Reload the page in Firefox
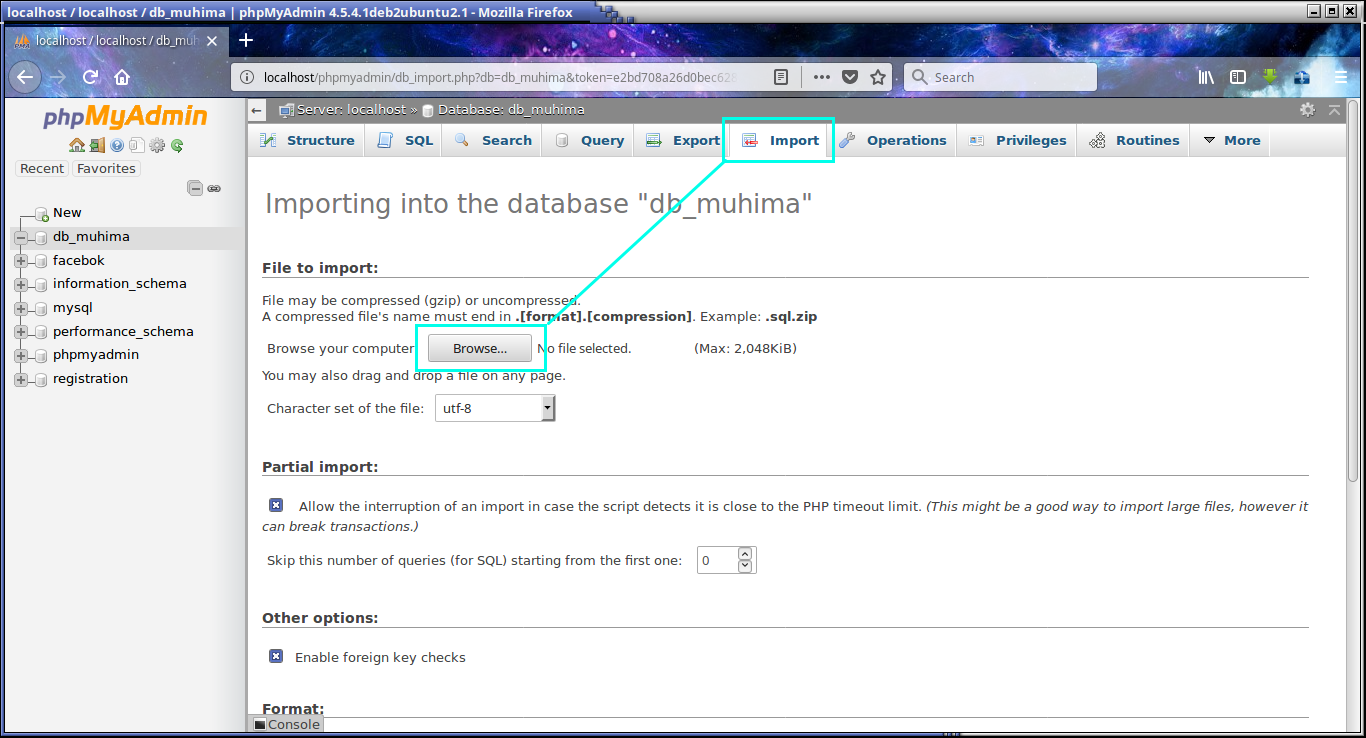 tap(91, 77)
